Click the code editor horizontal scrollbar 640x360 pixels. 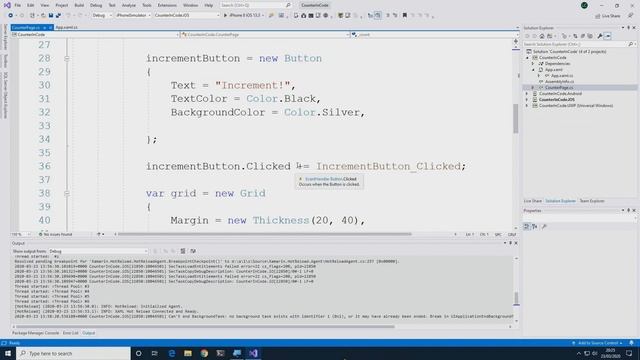[x=264, y=234]
